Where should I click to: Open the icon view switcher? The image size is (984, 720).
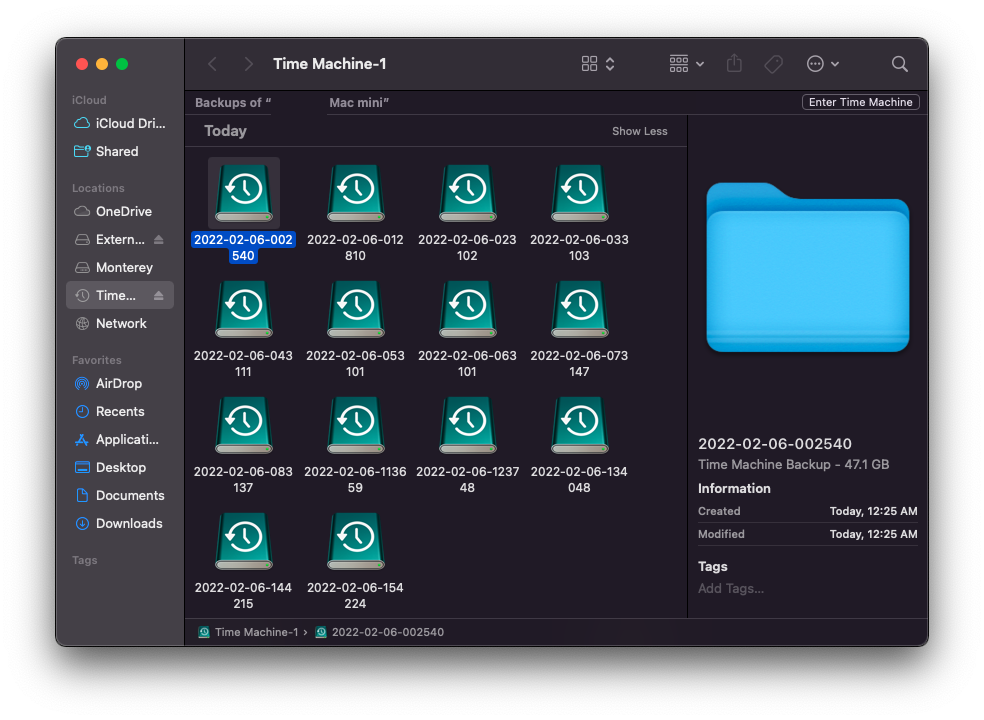(597, 64)
